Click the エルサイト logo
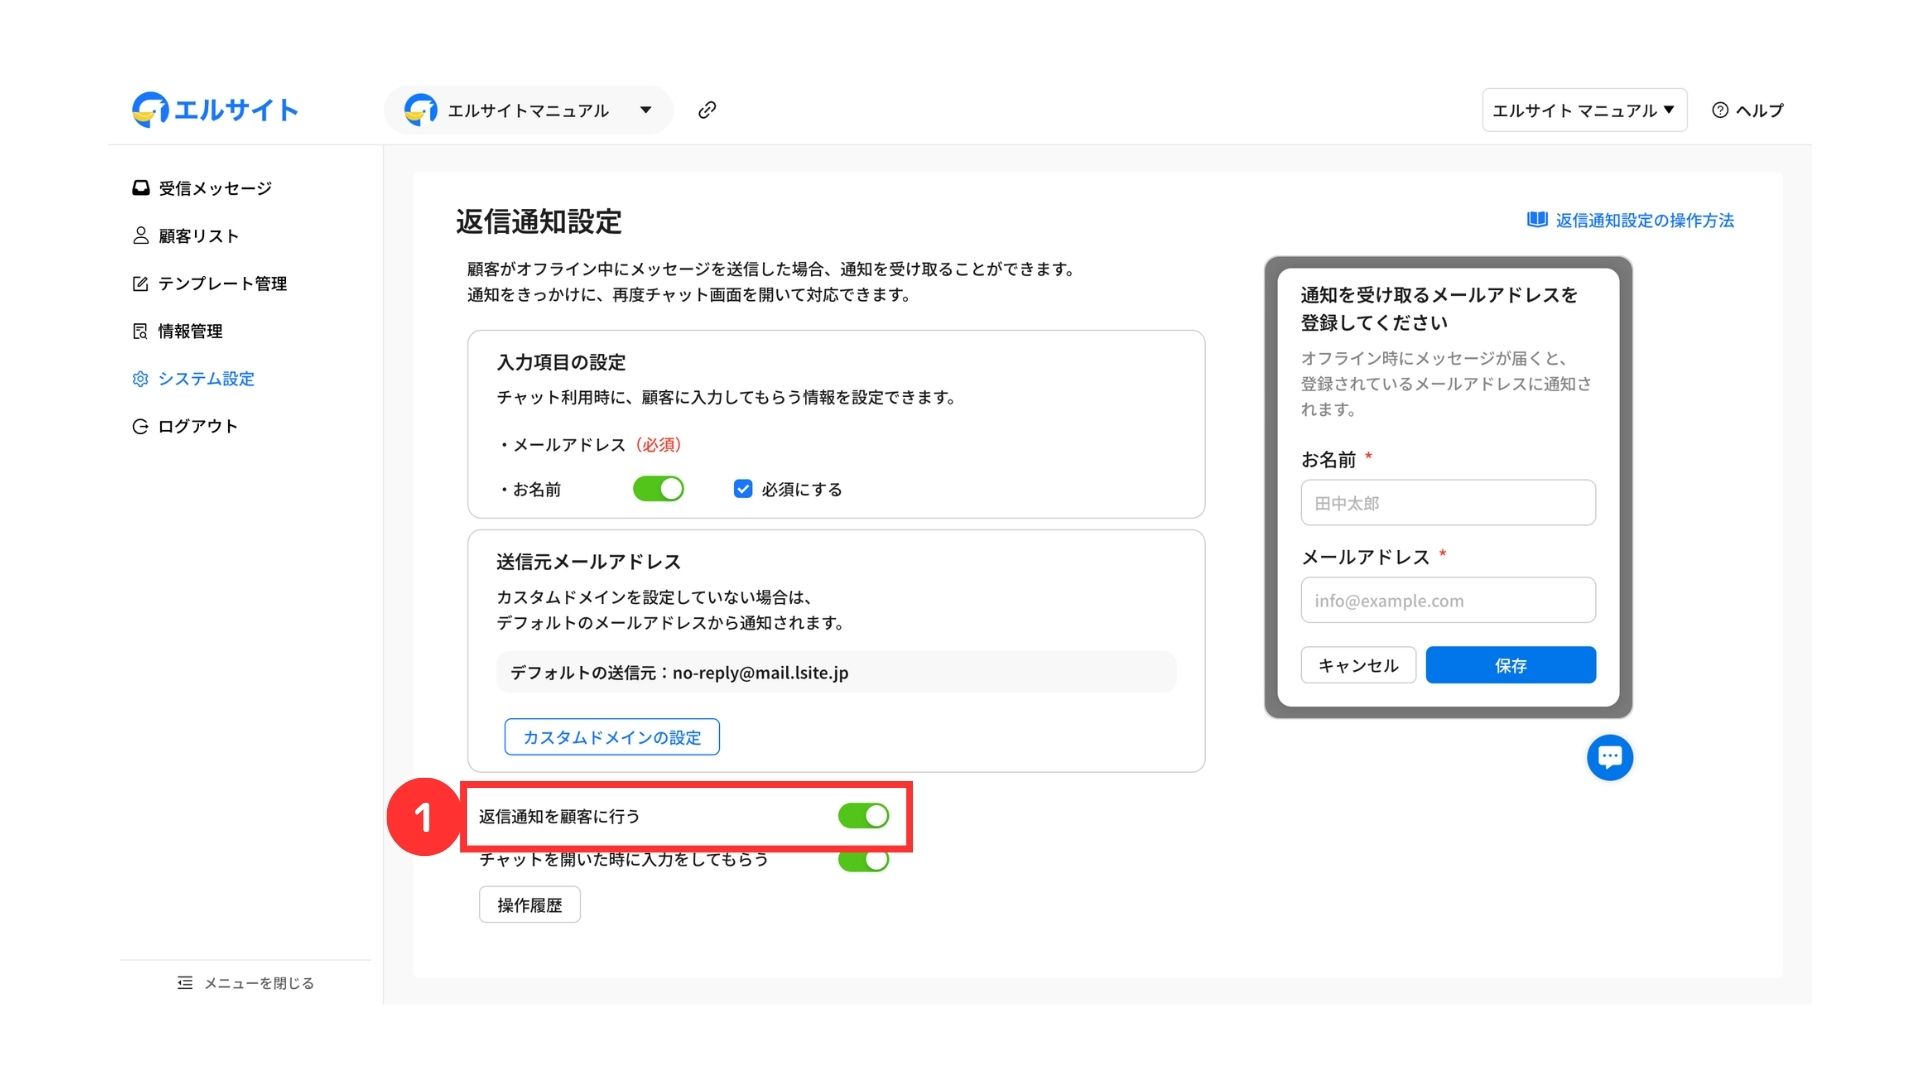This screenshot has height=1080, width=1920. coord(215,110)
